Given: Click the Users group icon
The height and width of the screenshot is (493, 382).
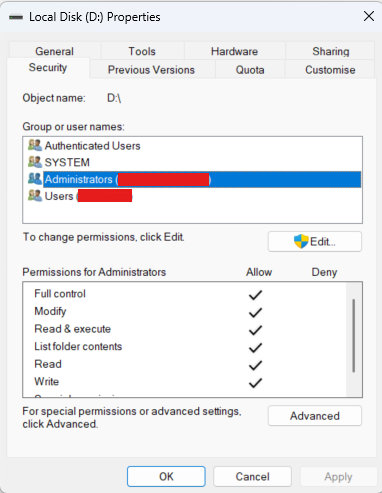Looking at the screenshot, I should click(35, 196).
